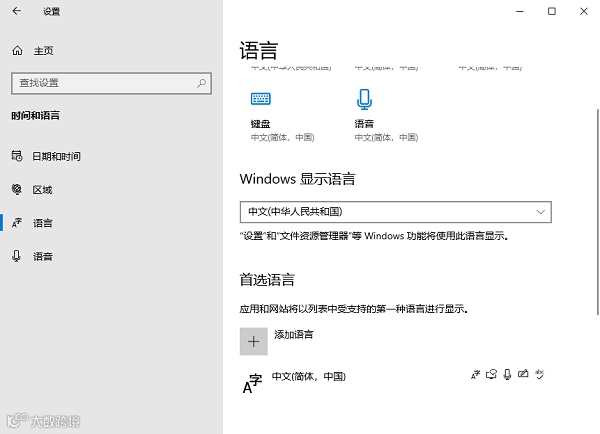Go back with the arrow icon
The width and height of the screenshot is (600, 434).
16,11
